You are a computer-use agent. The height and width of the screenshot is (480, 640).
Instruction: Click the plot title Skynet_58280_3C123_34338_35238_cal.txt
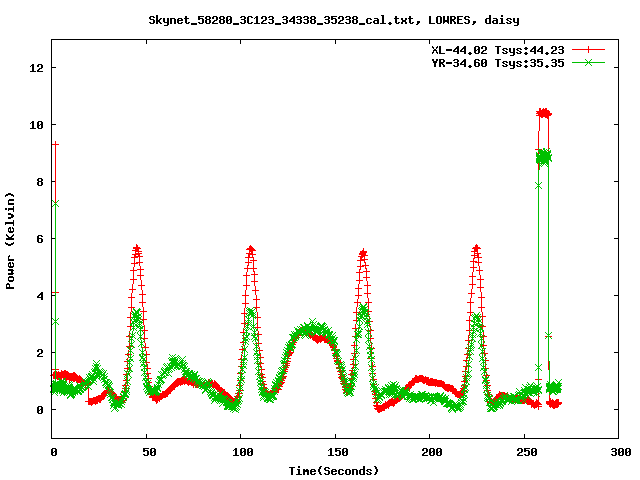(x=334, y=20)
